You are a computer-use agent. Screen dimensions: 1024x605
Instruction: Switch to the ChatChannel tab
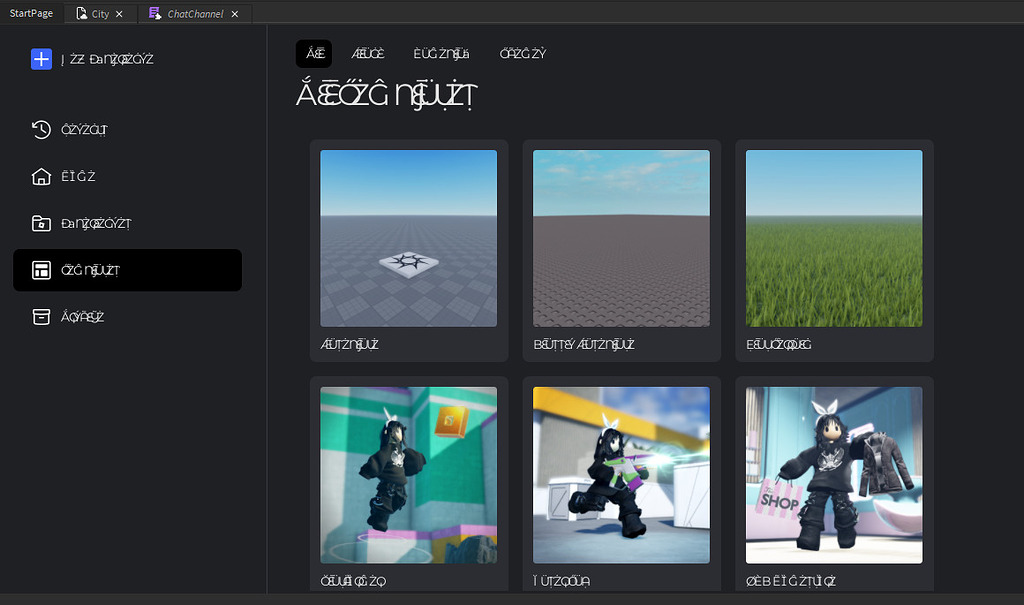[x=195, y=13]
